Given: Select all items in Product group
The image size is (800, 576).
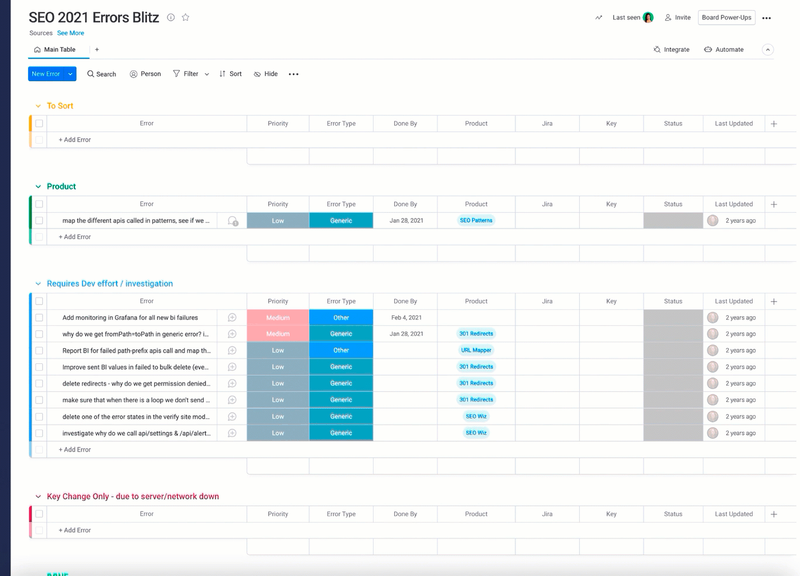Looking at the screenshot, I should coord(39,204).
